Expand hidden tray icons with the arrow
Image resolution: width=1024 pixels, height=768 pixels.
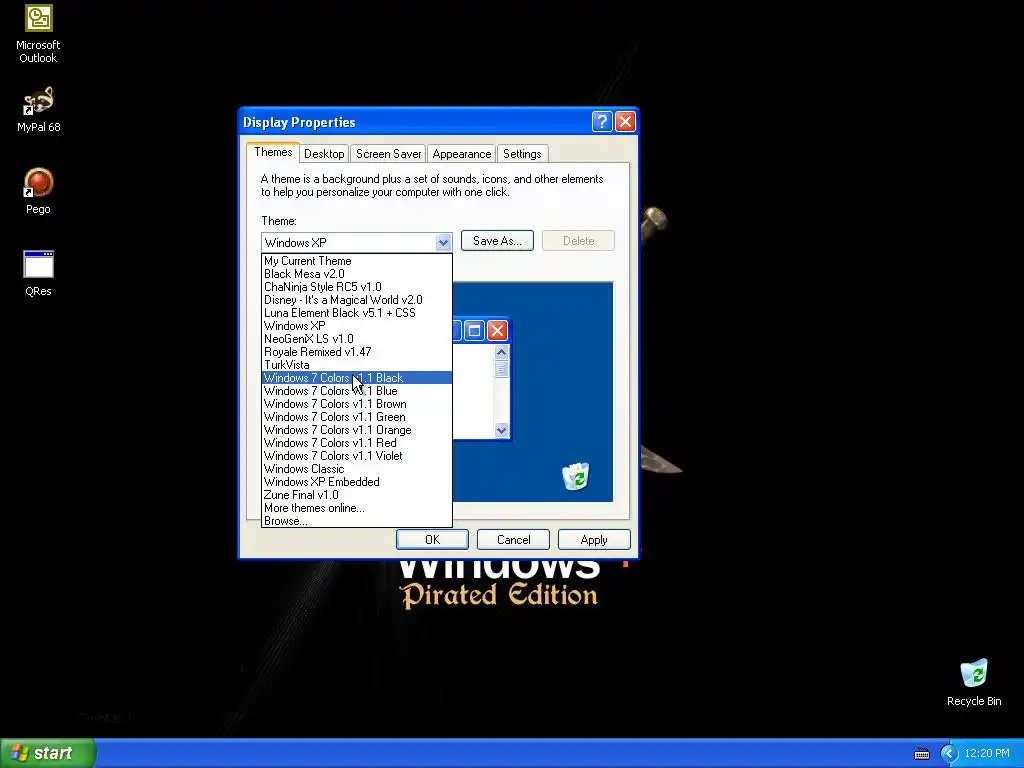(x=949, y=754)
